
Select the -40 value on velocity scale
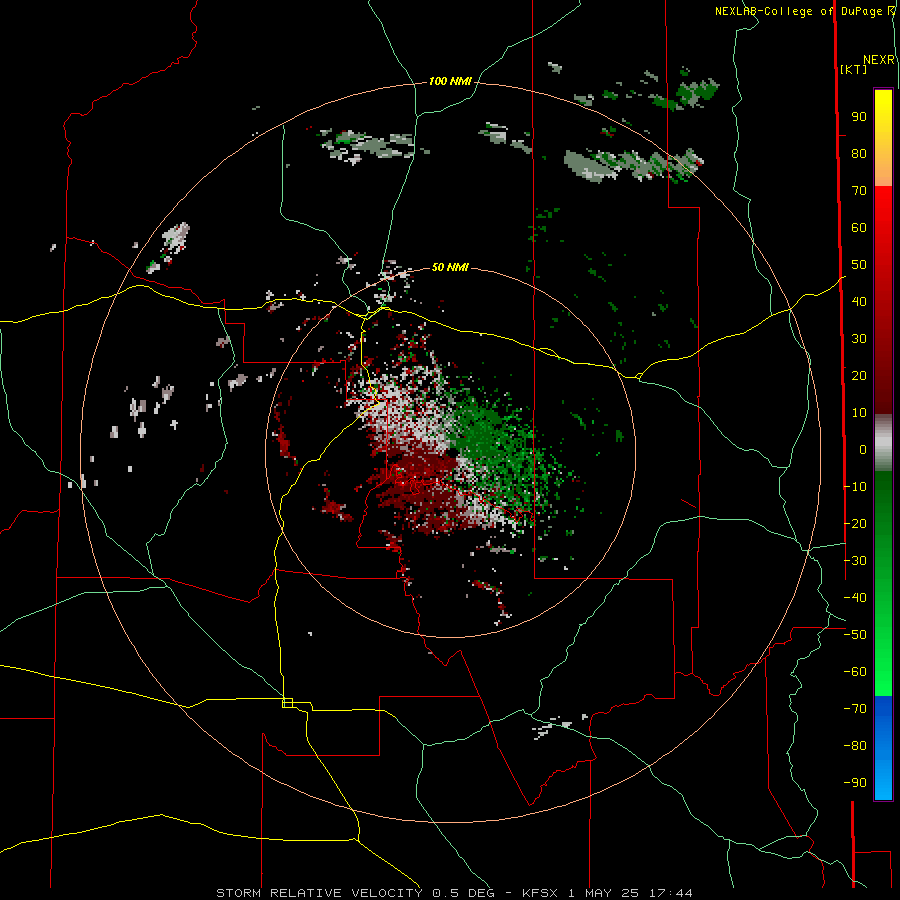coord(855,598)
